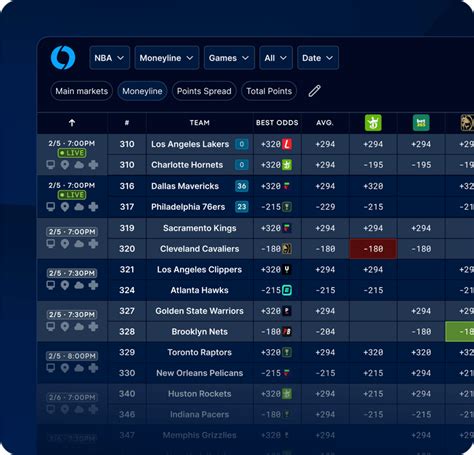Select Los Angeles Lakers team name
Screen dimensions: 474x455
point(190,144)
